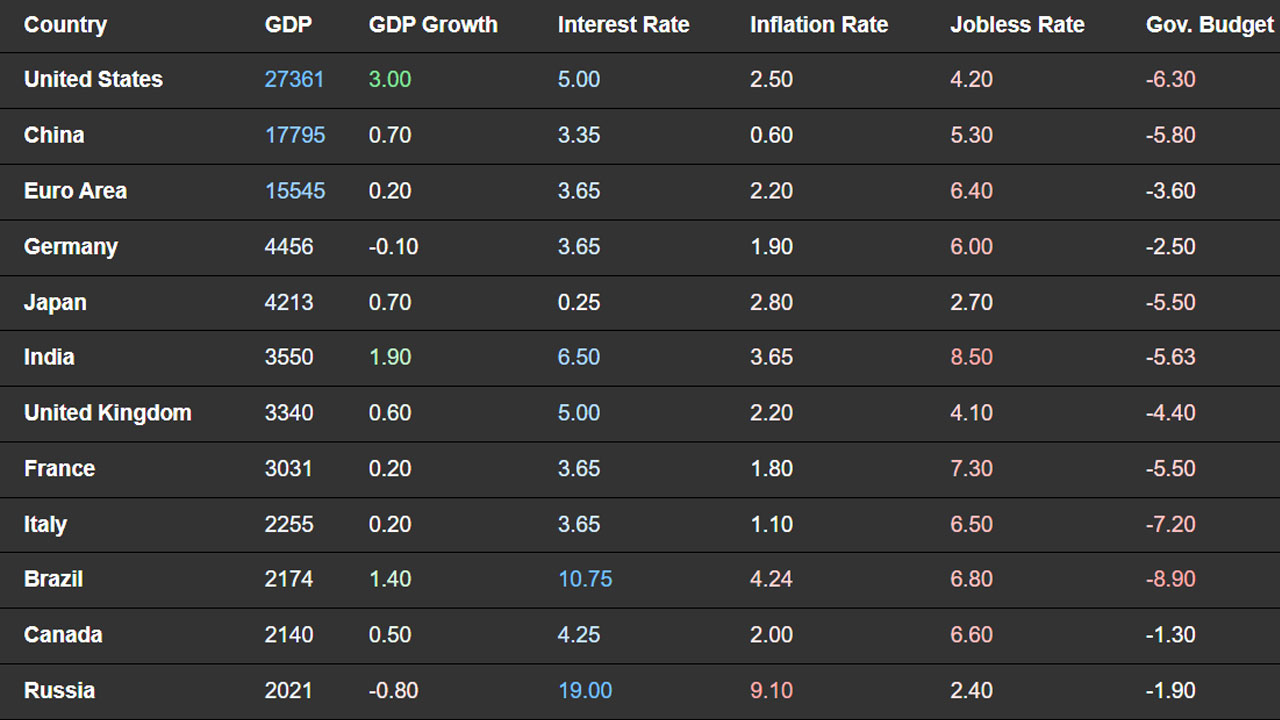This screenshot has height=720, width=1280.
Task: Click Brazil inflation rate 4.24
Action: coord(772,579)
